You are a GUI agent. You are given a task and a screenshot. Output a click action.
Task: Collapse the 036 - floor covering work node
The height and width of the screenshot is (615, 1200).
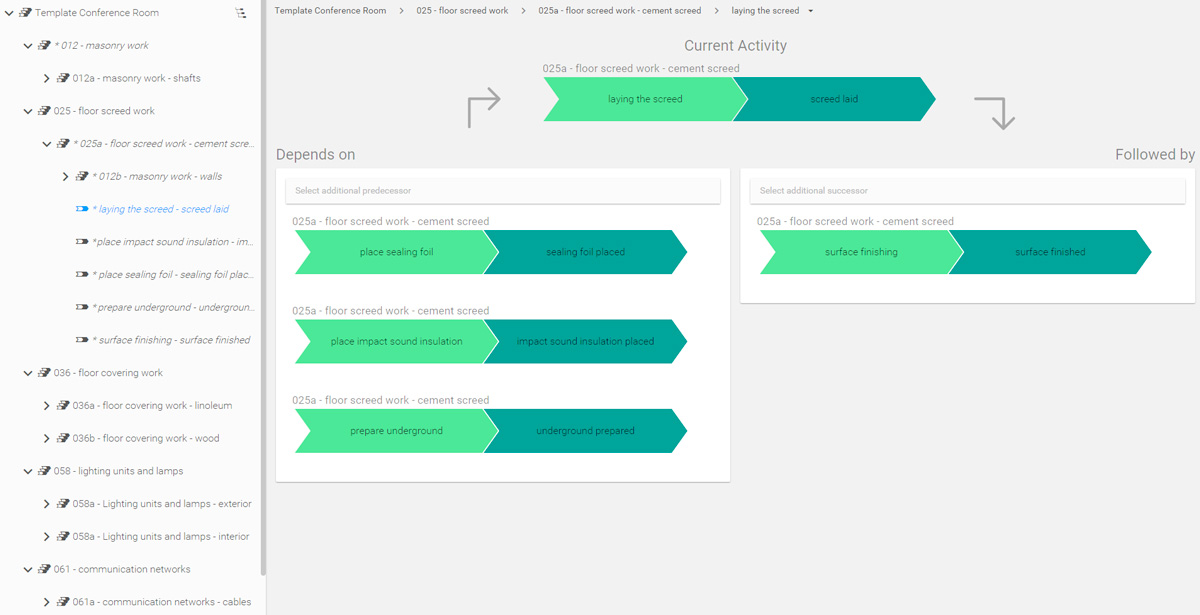28,373
